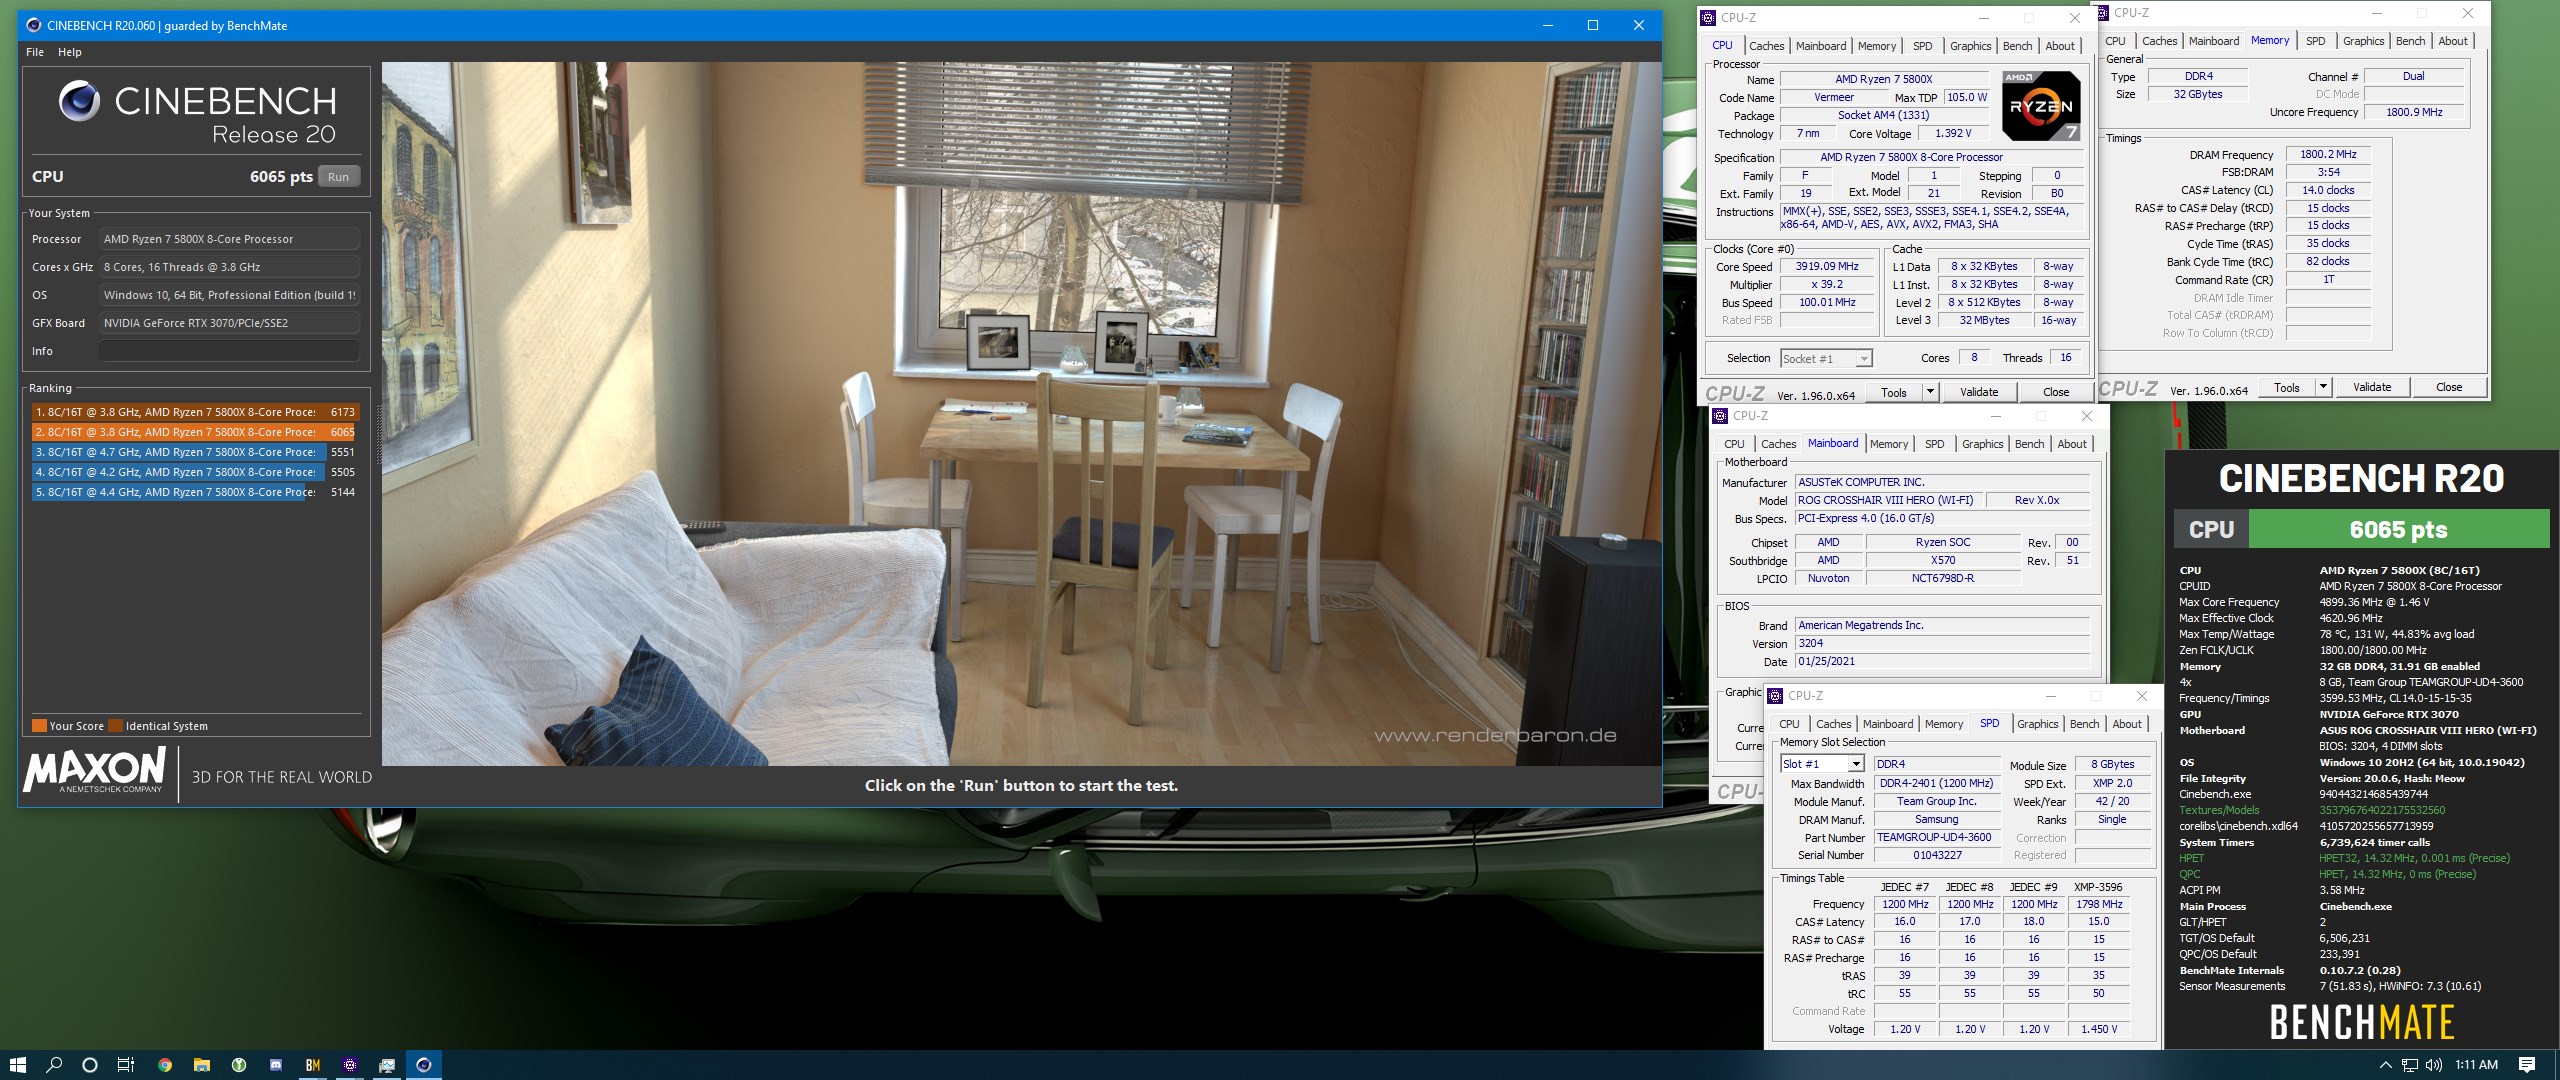This screenshot has width=2560, height=1080.
Task: Open network status tray icon
Action: (2410, 1065)
